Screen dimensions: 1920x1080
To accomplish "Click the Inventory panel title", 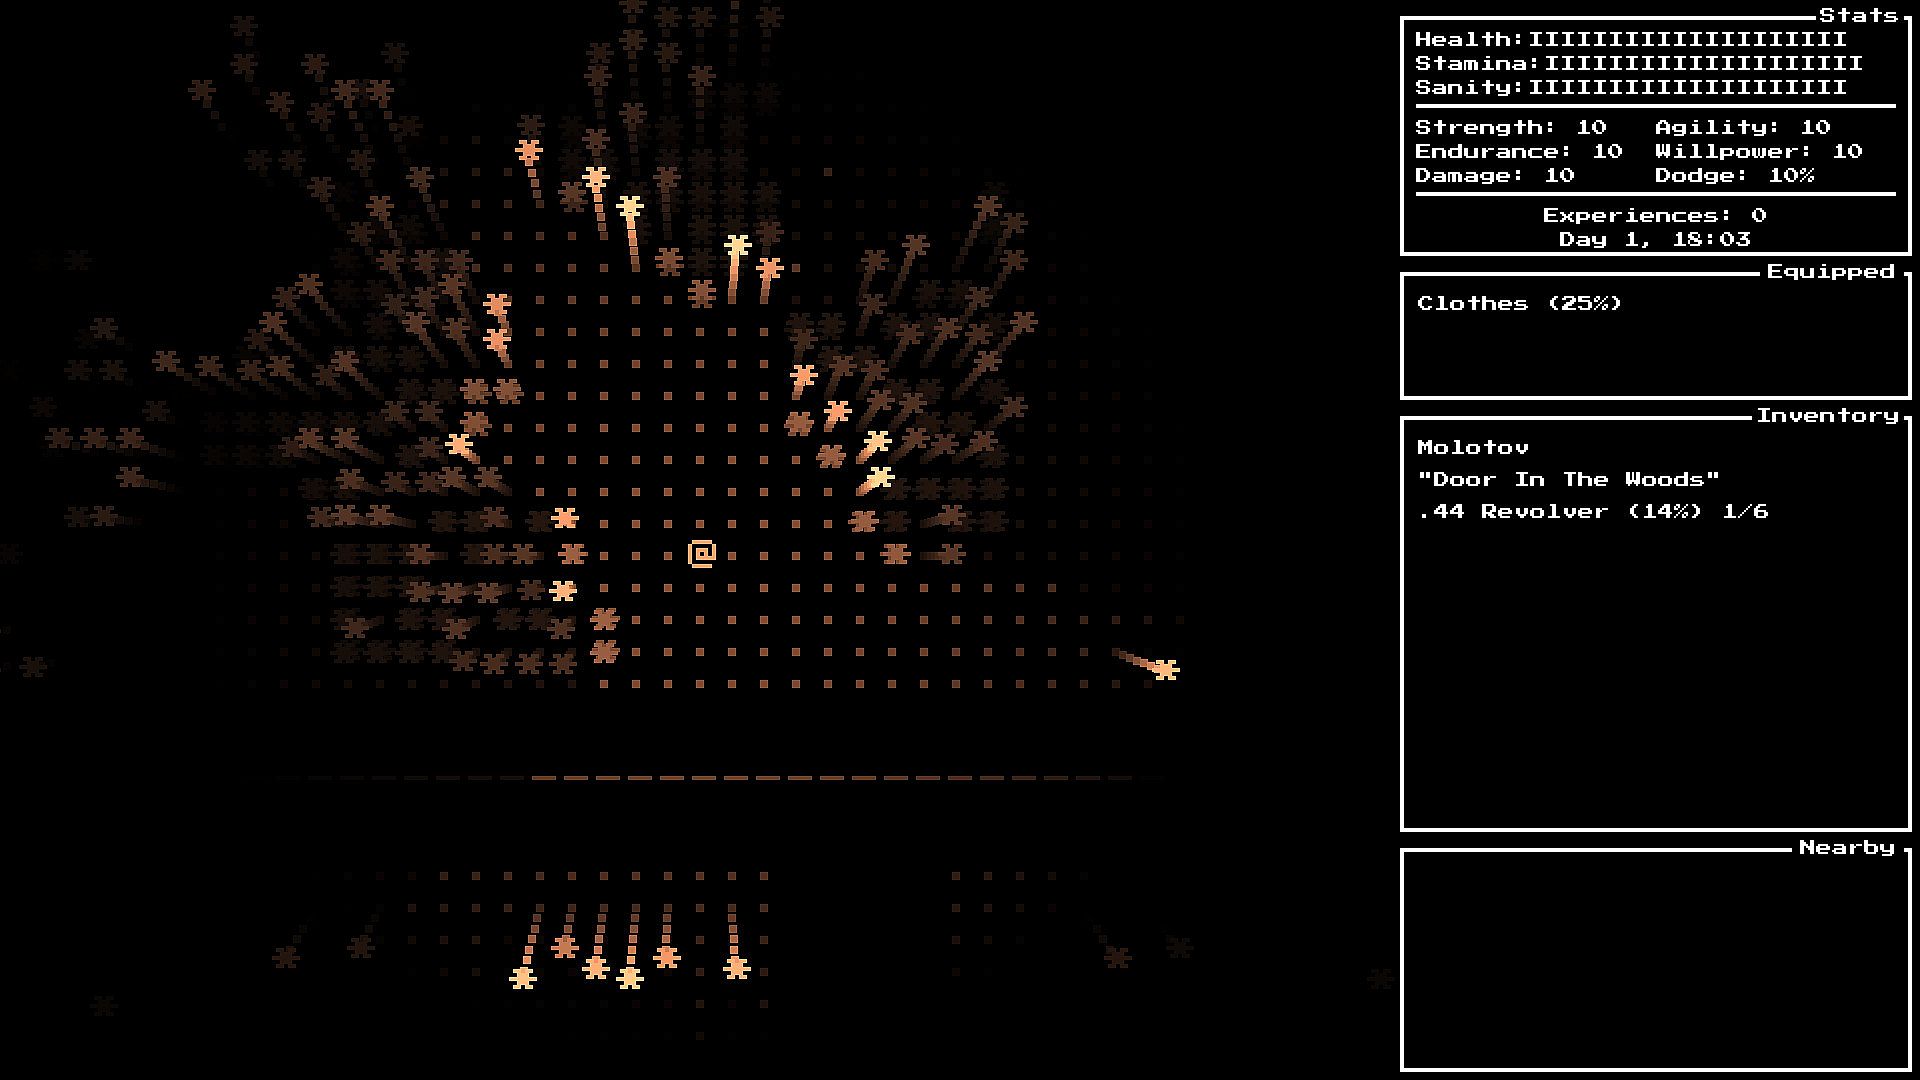I will [1827, 415].
